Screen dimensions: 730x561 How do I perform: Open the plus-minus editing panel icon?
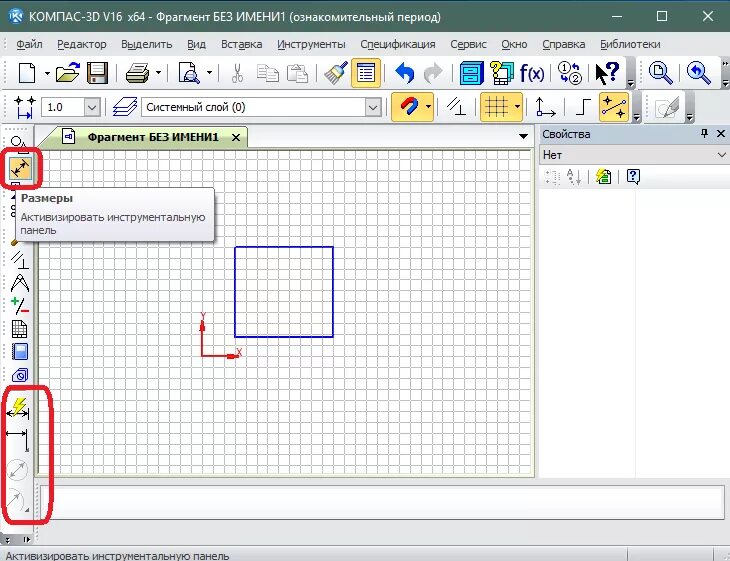(20, 306)
